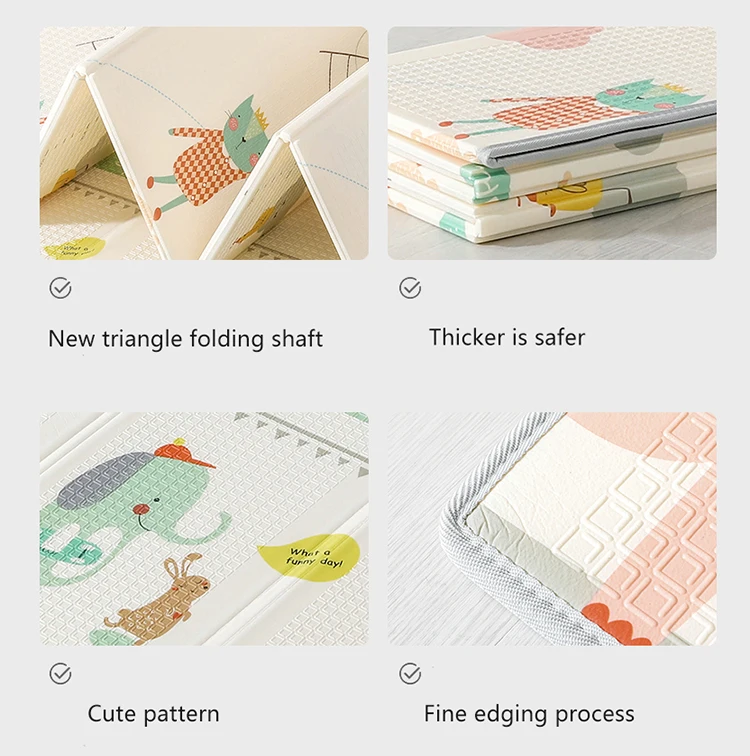Viewport: 750px width, 756px height.
Task: Open the gray stitched edging photo
Action: (552, 529)
